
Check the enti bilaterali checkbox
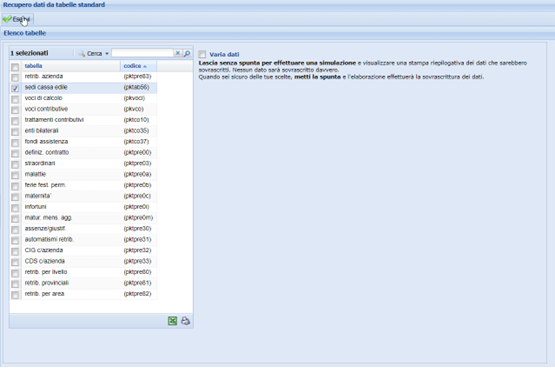15,132
